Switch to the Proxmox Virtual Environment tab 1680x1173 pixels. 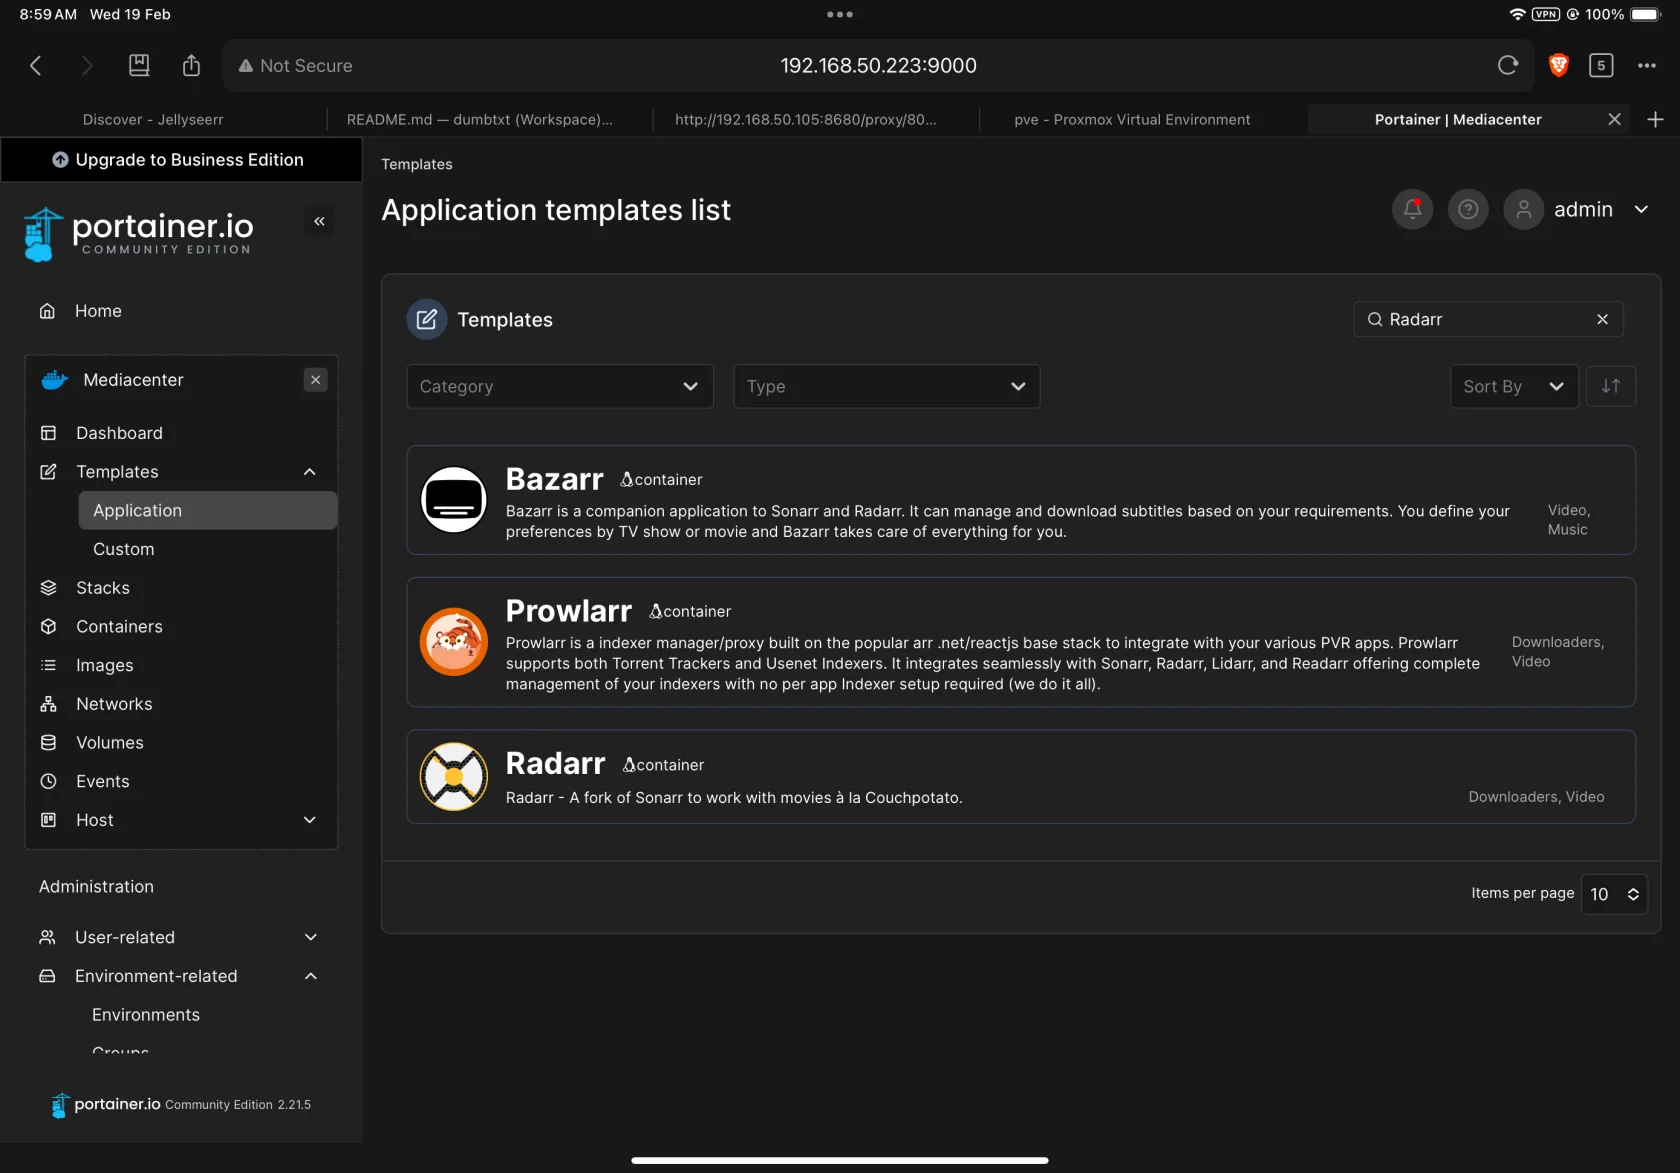coord(1131,119)
